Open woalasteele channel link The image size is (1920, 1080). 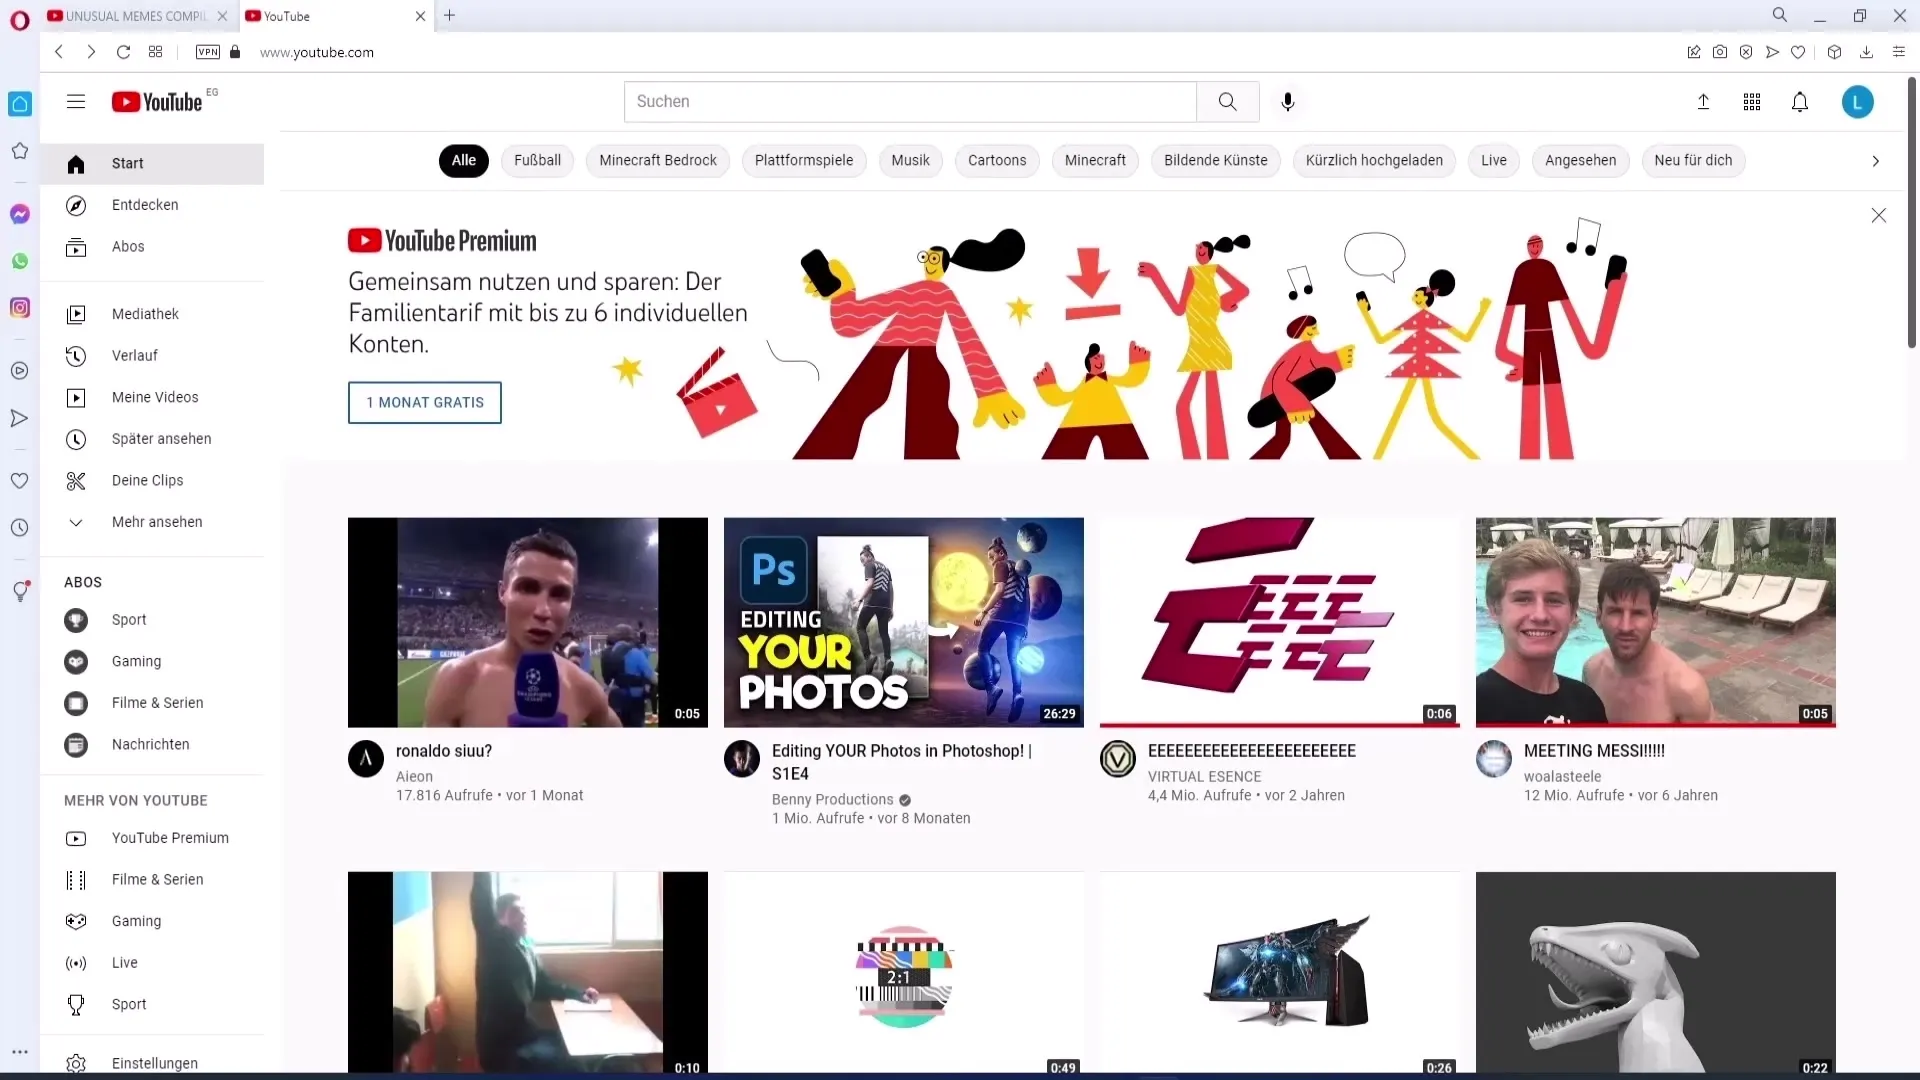(x=1562, y=776)
